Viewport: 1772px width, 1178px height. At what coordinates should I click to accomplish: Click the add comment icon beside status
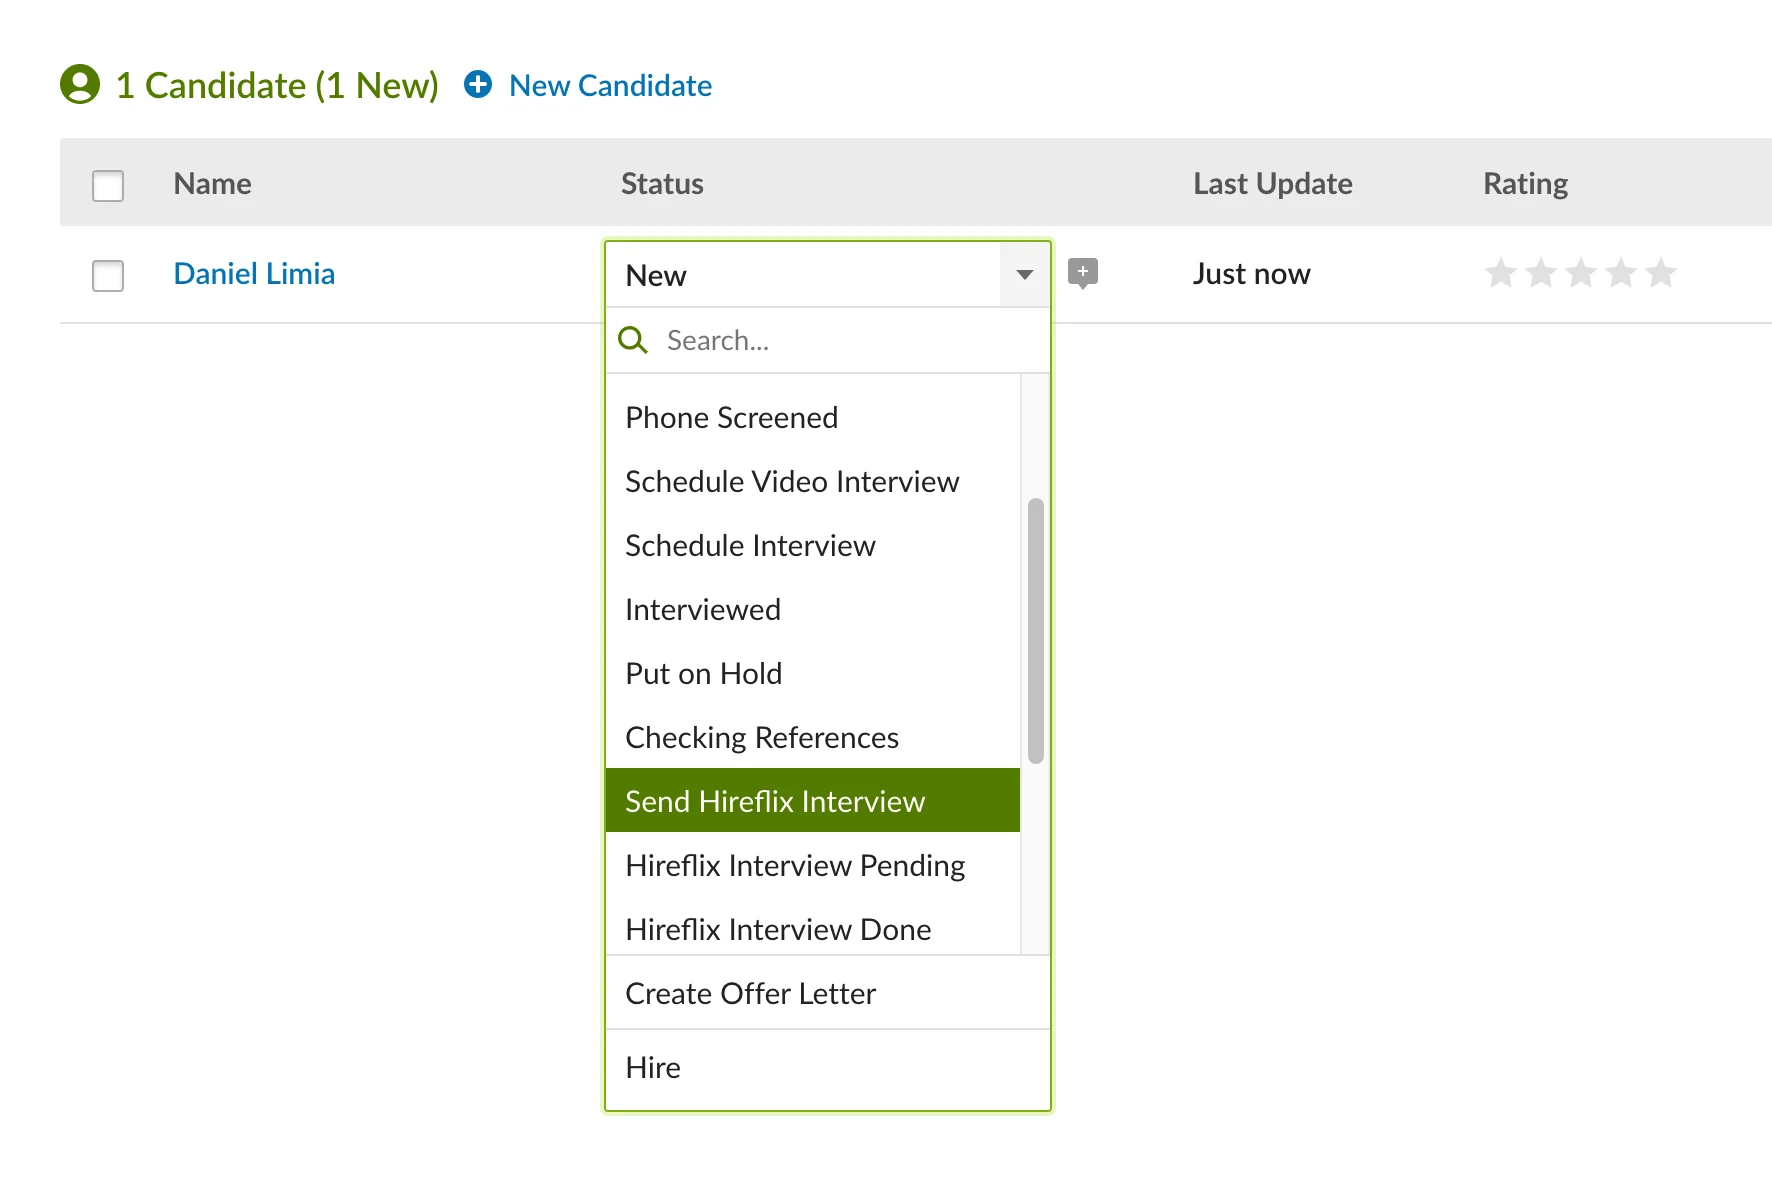(1083, 273)
